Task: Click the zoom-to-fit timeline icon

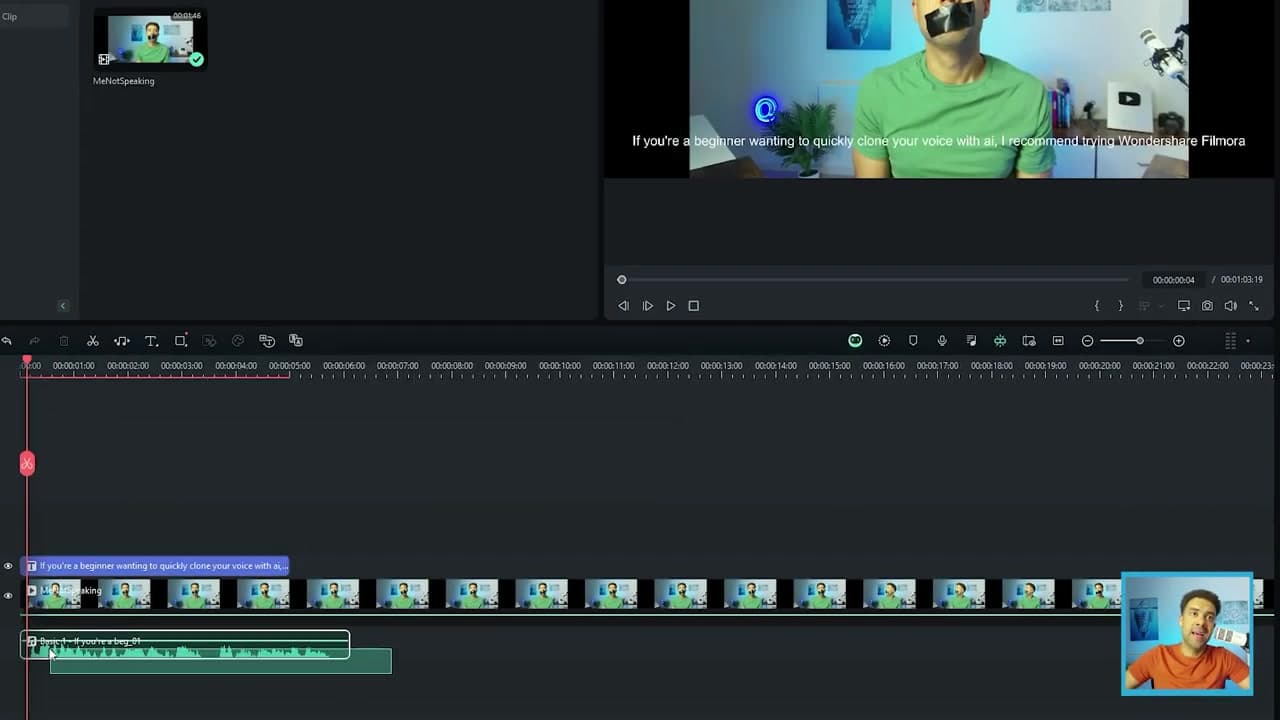Action: [x=1058, y=341]
